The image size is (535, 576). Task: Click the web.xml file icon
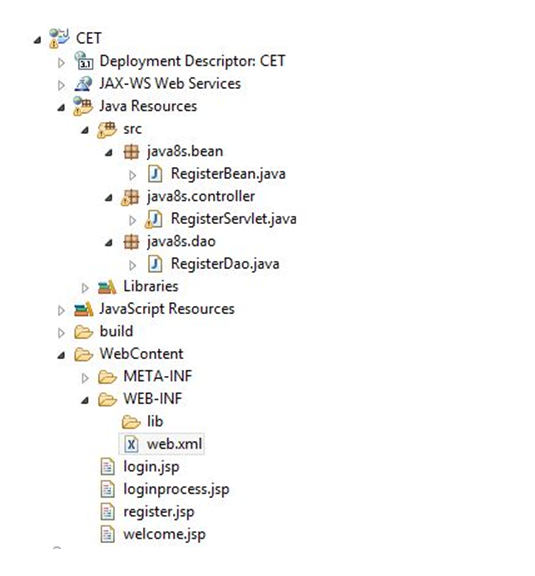131,444
